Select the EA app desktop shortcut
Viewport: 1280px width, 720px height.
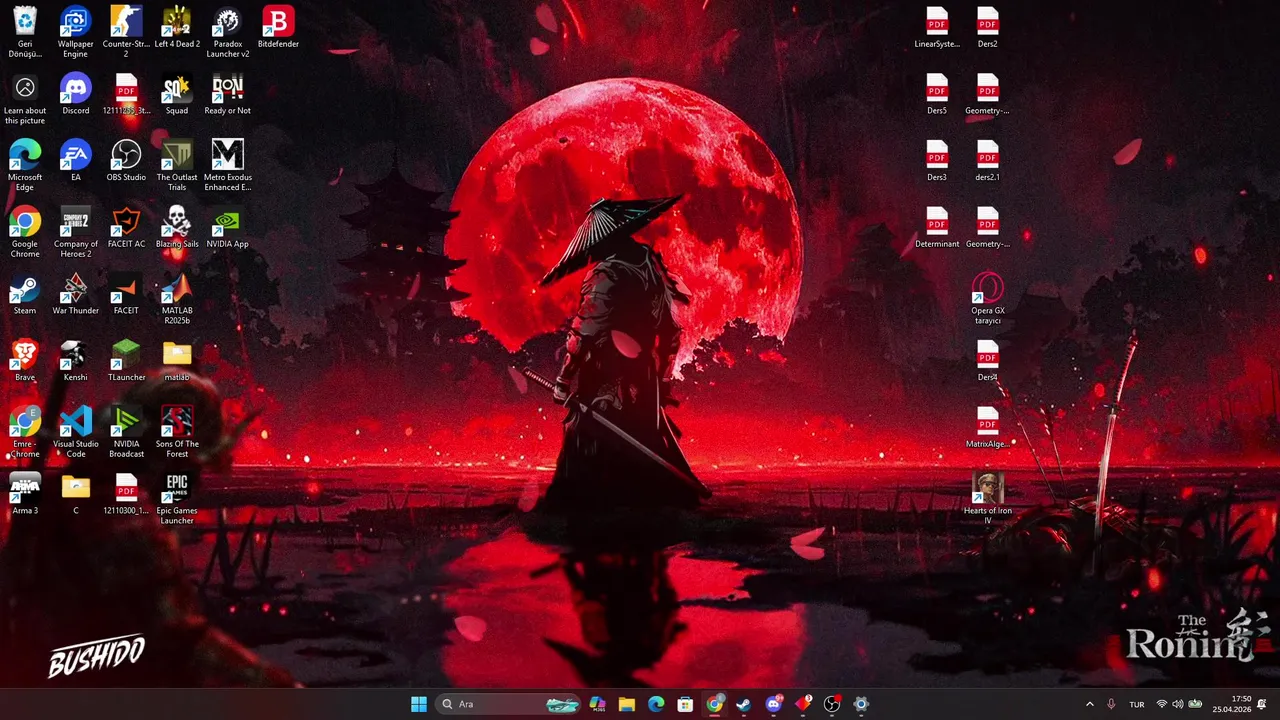[x=76, y=161]
